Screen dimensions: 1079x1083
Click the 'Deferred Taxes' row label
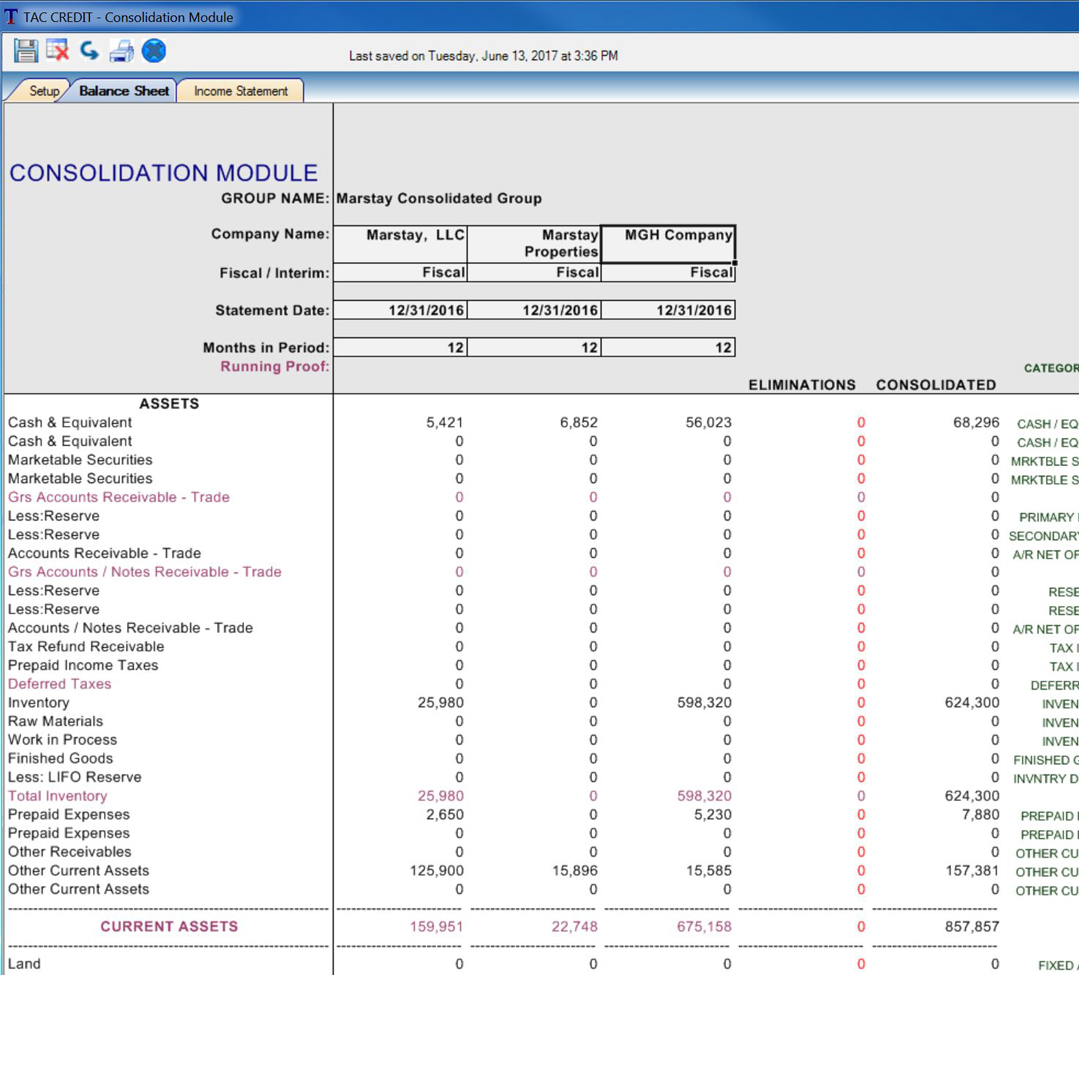click(x=59, y=684)
